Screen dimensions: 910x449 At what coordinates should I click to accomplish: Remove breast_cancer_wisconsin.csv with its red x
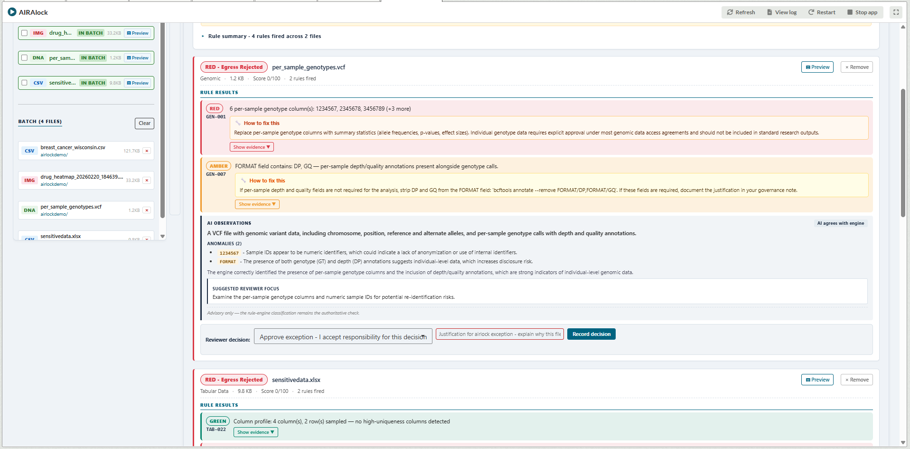(x=146, y=151)
